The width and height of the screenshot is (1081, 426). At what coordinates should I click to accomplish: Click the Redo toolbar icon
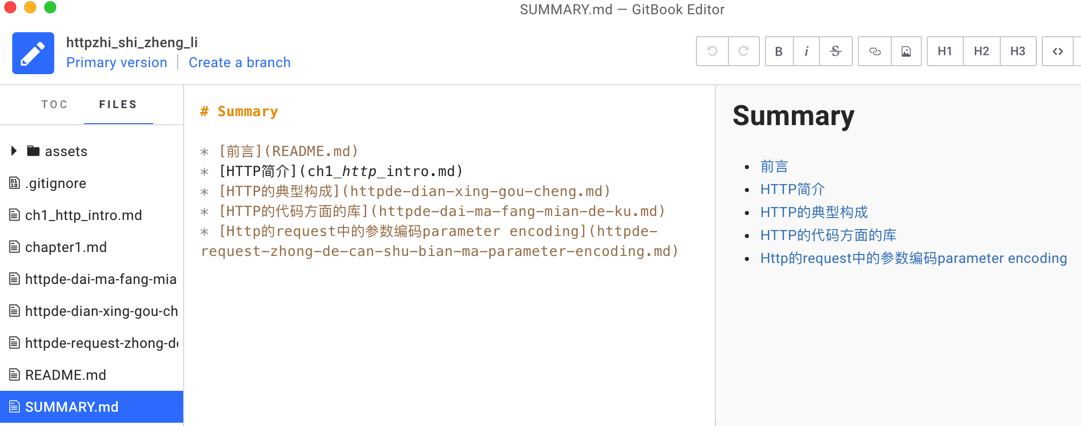coord(743,52)
